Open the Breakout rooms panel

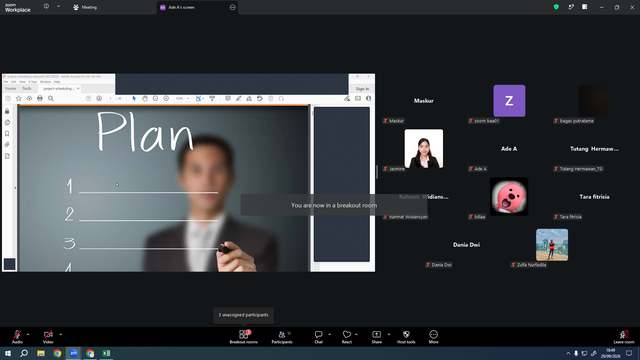pos(244,337)
